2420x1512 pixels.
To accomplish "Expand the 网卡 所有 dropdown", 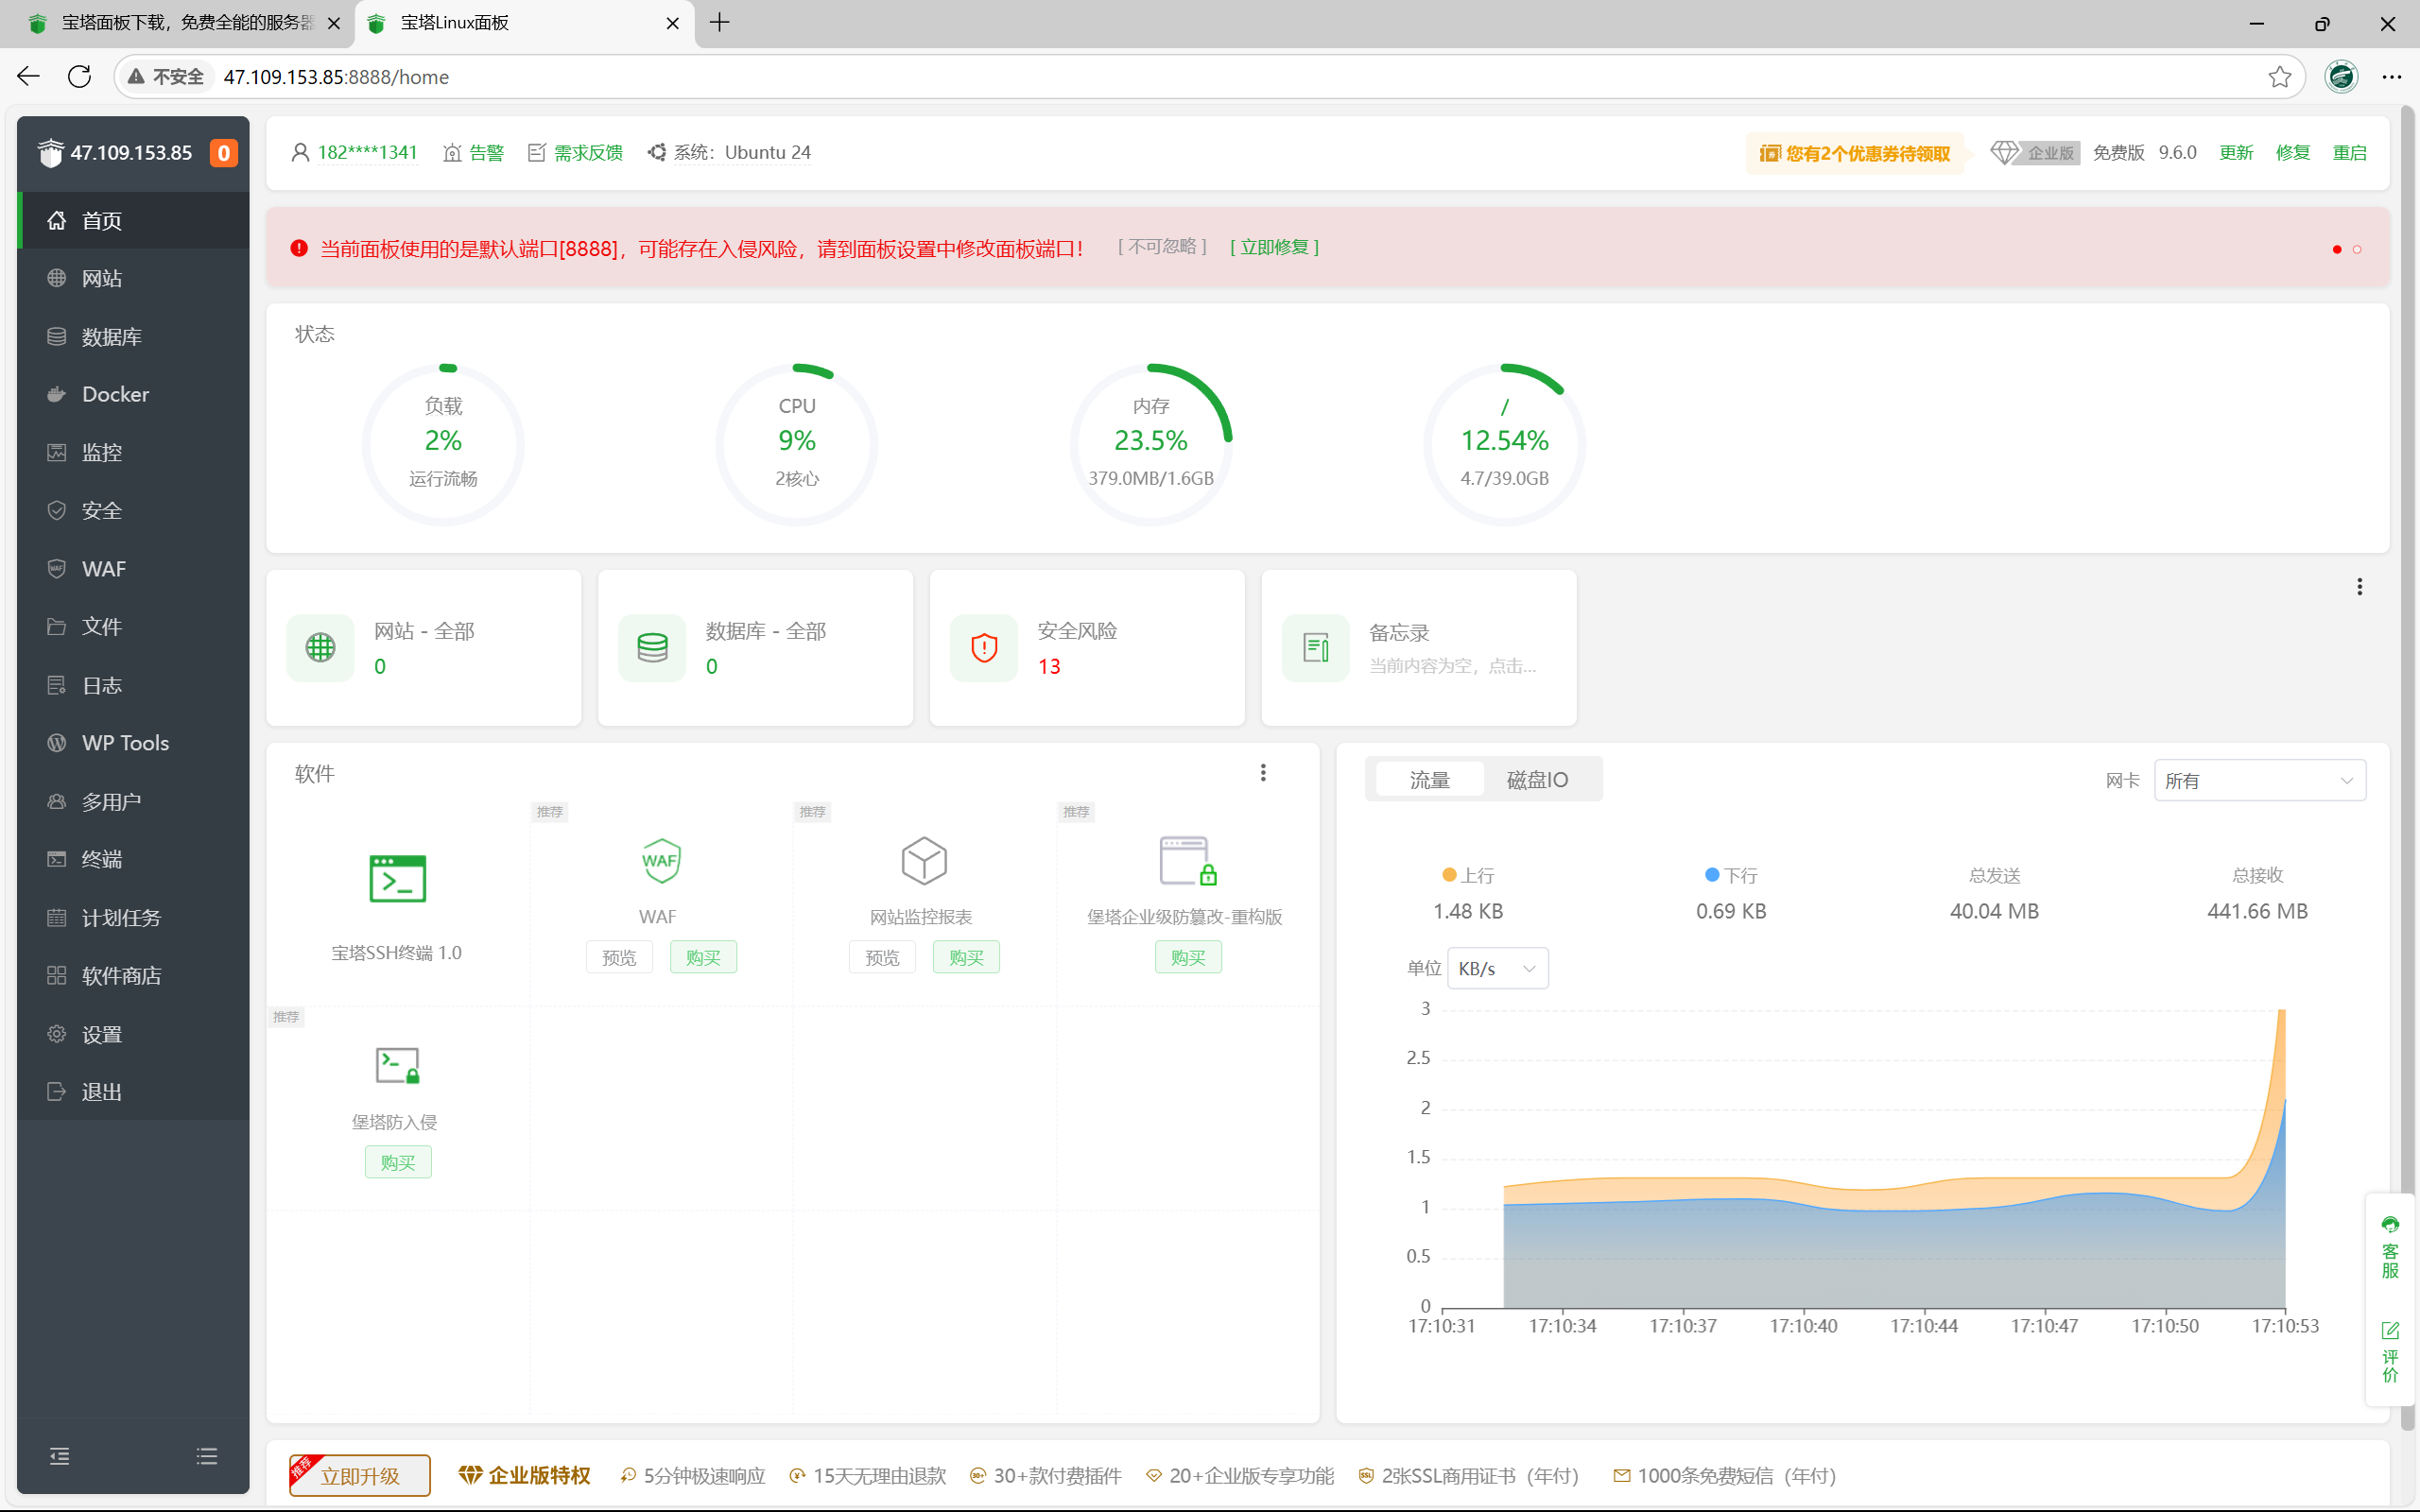I will pos(2259,780).
